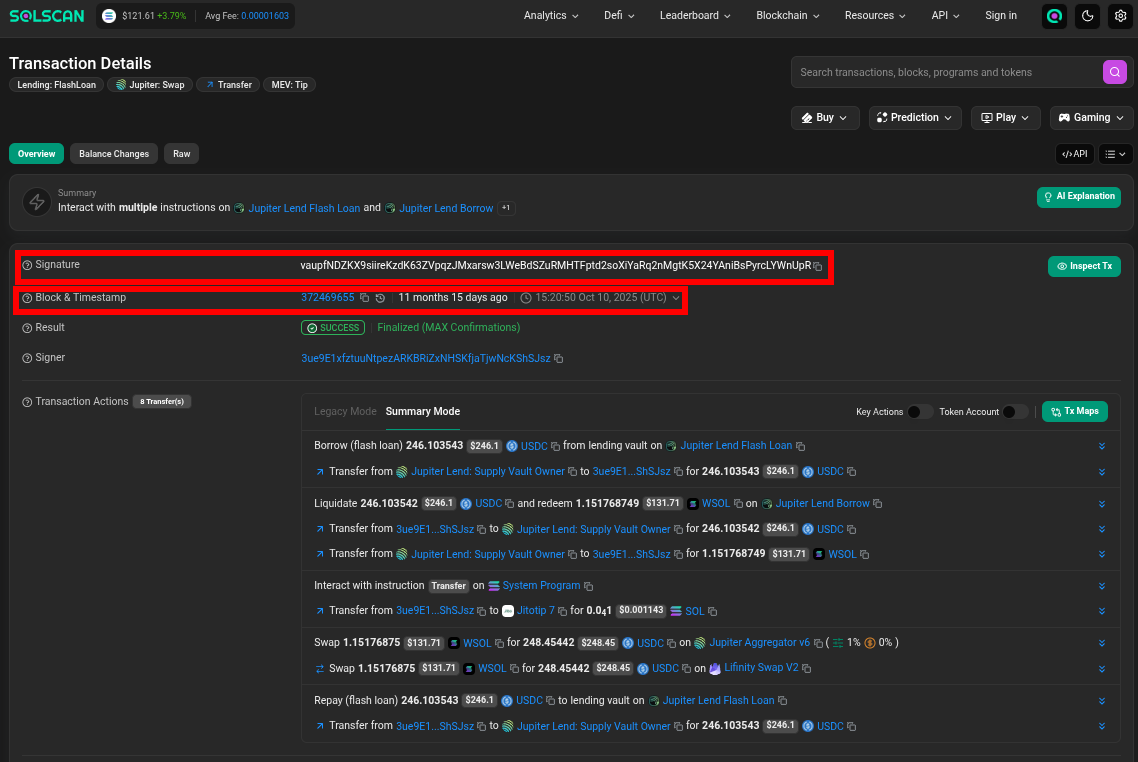Click the Transaction Actions help icon
Image resolution: width=1138 pixels, height=762 pixels.
point(27,402)
